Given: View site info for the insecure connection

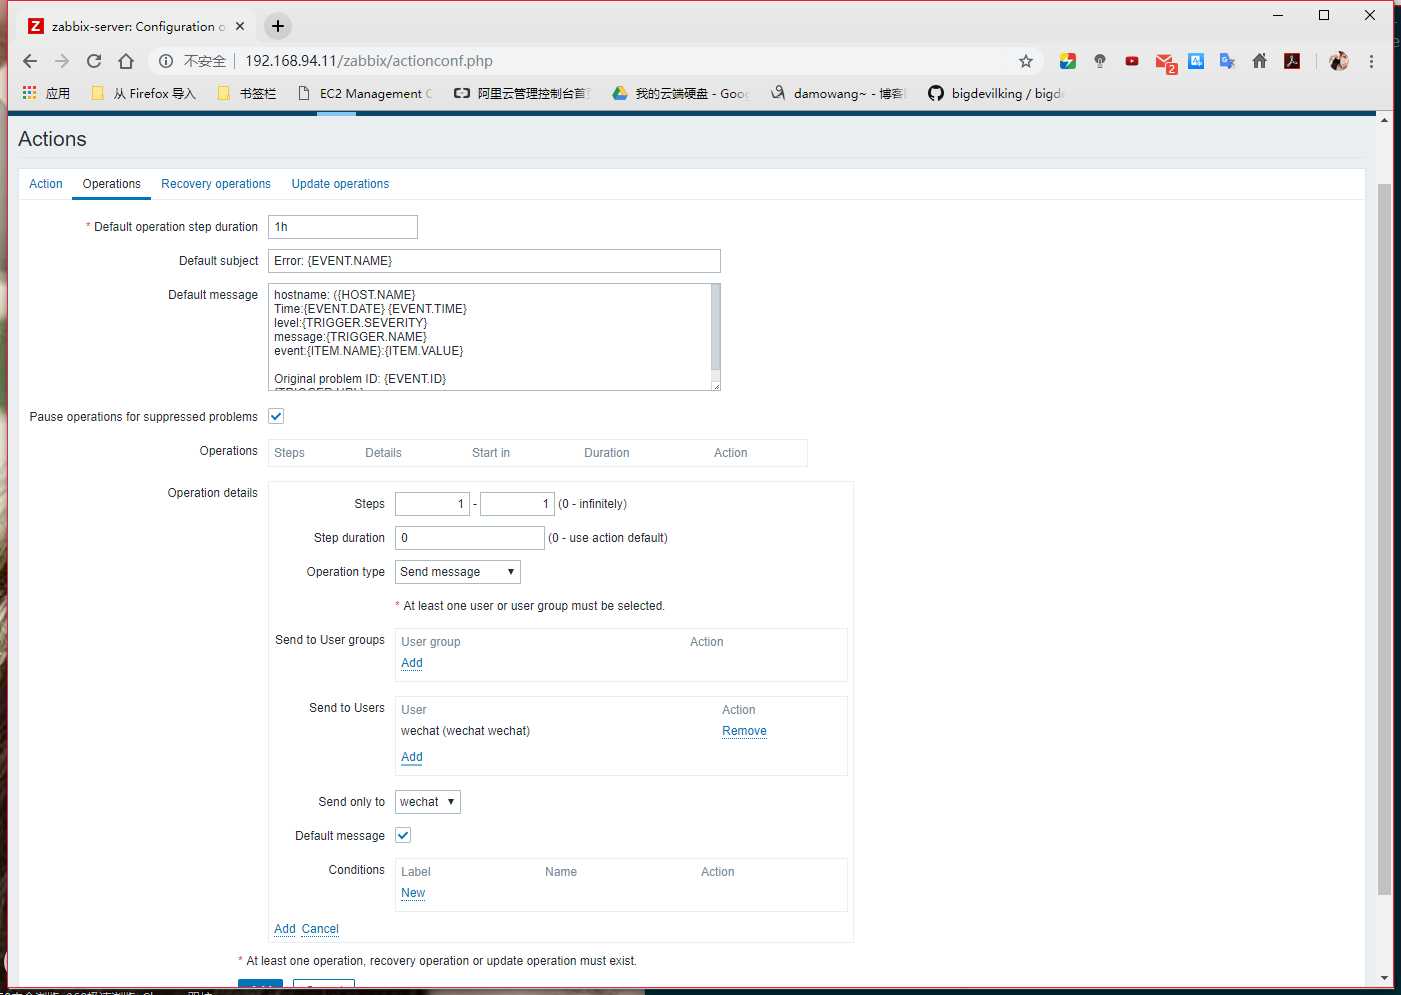Looking at the screenshot, I should [167, 61].
